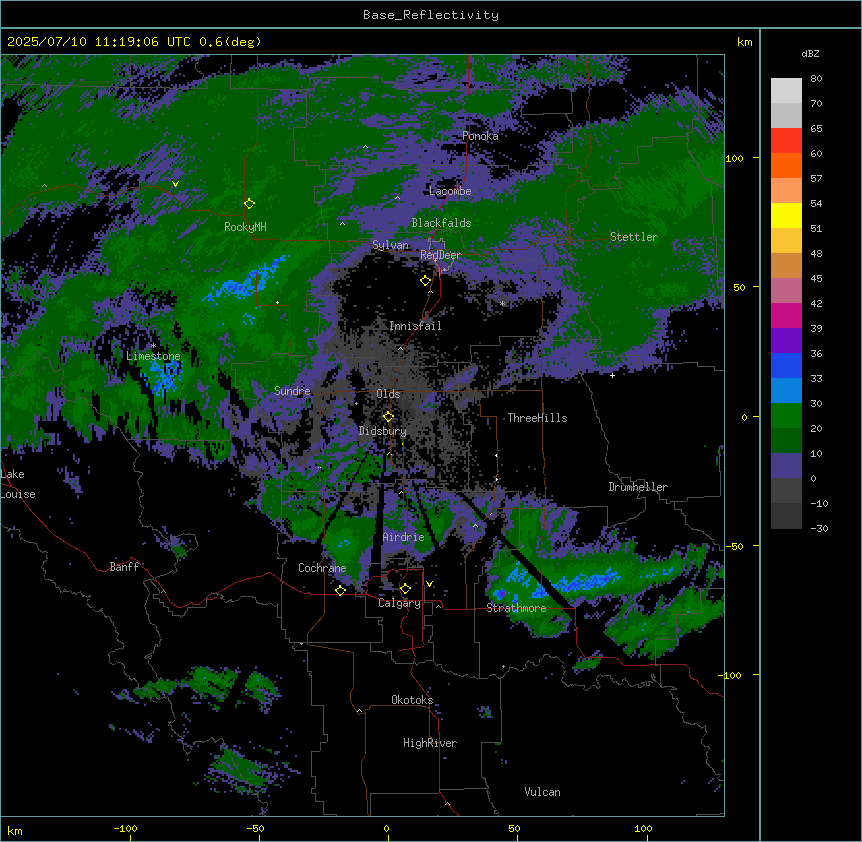Select the yellow diamond marker between Olds and Didsbury

(388, 417)
